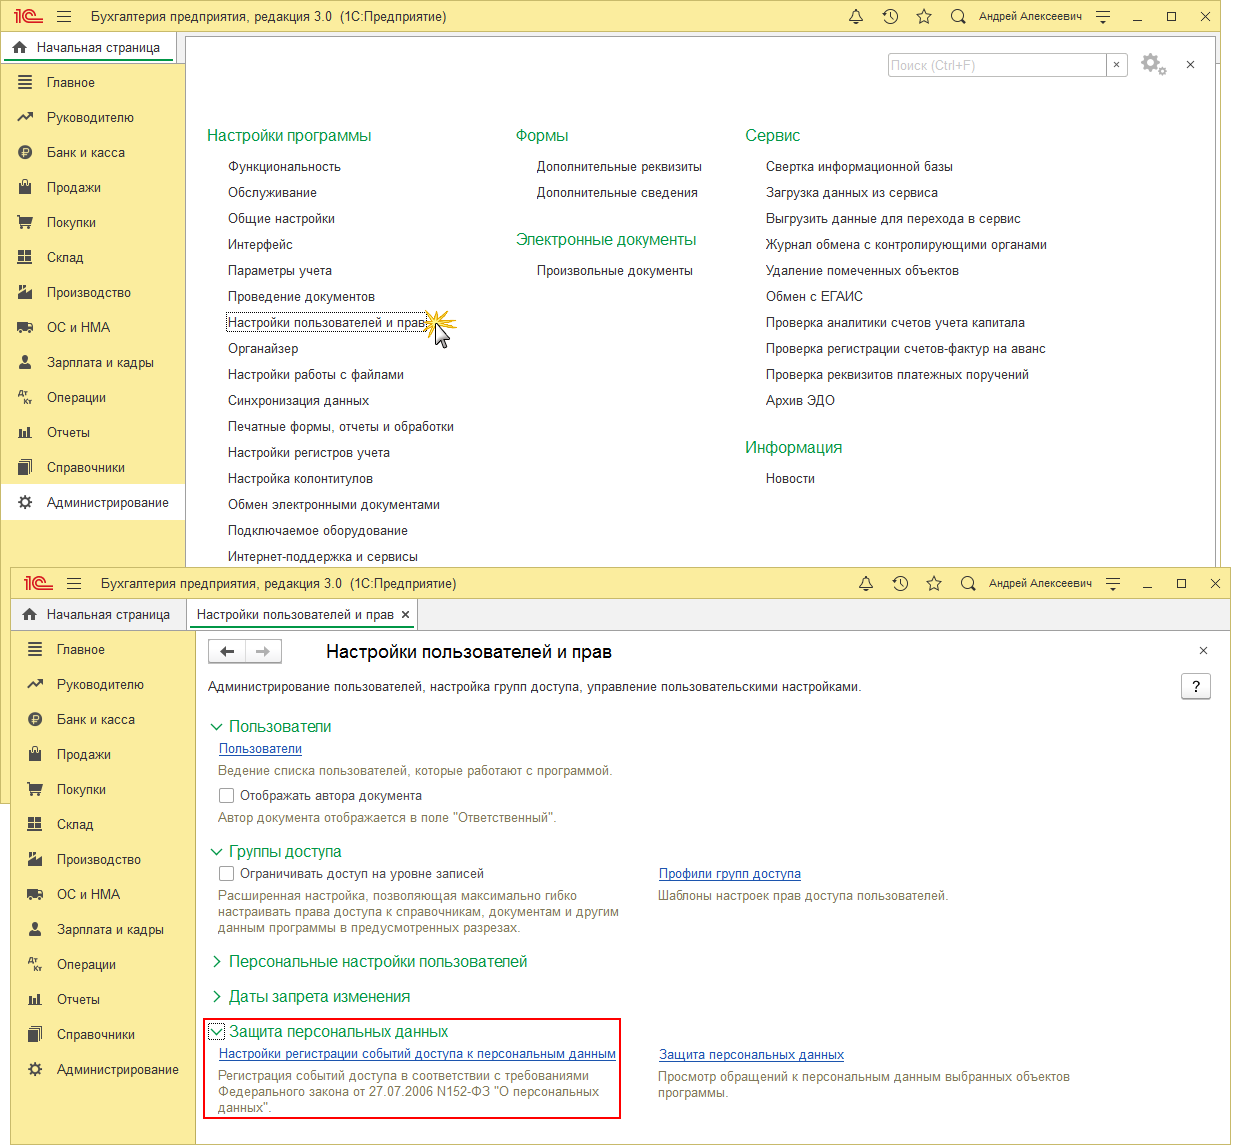The width and height of the screenshot is (1234, 1147).
Task: Open Операции in bottom window sidebar
Action: 103,965
